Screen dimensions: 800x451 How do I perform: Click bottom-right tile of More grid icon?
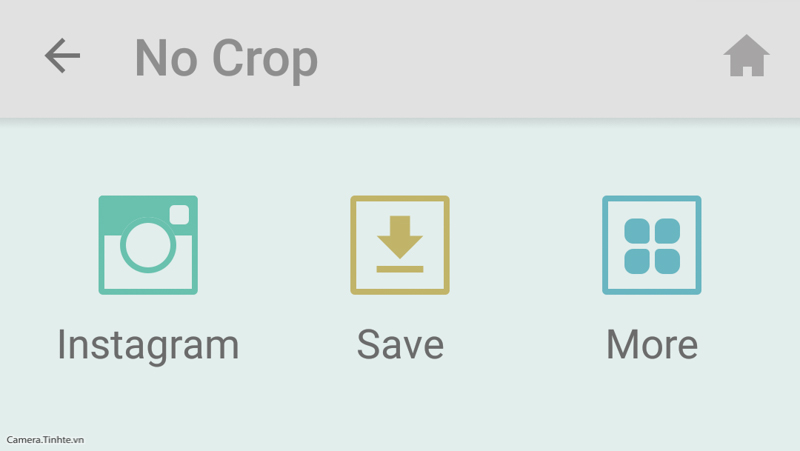pos(667,261)
